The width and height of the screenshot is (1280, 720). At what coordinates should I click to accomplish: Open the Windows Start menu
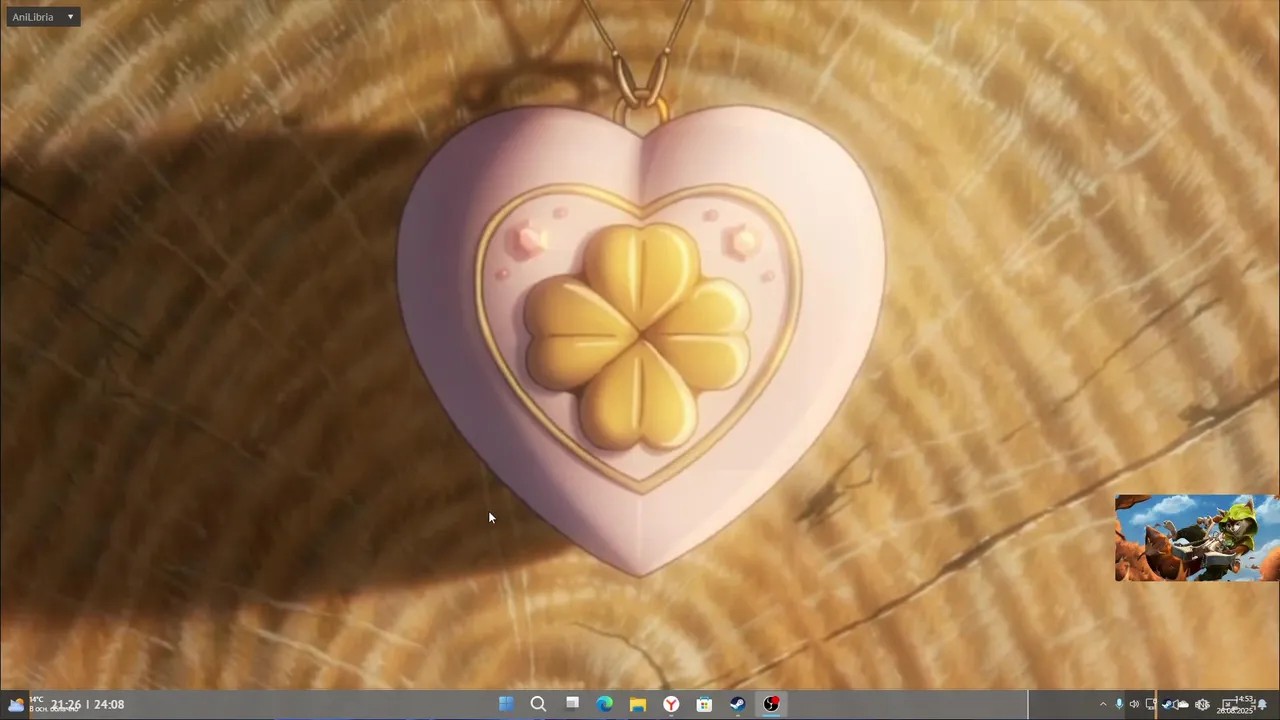coord(506,704)
